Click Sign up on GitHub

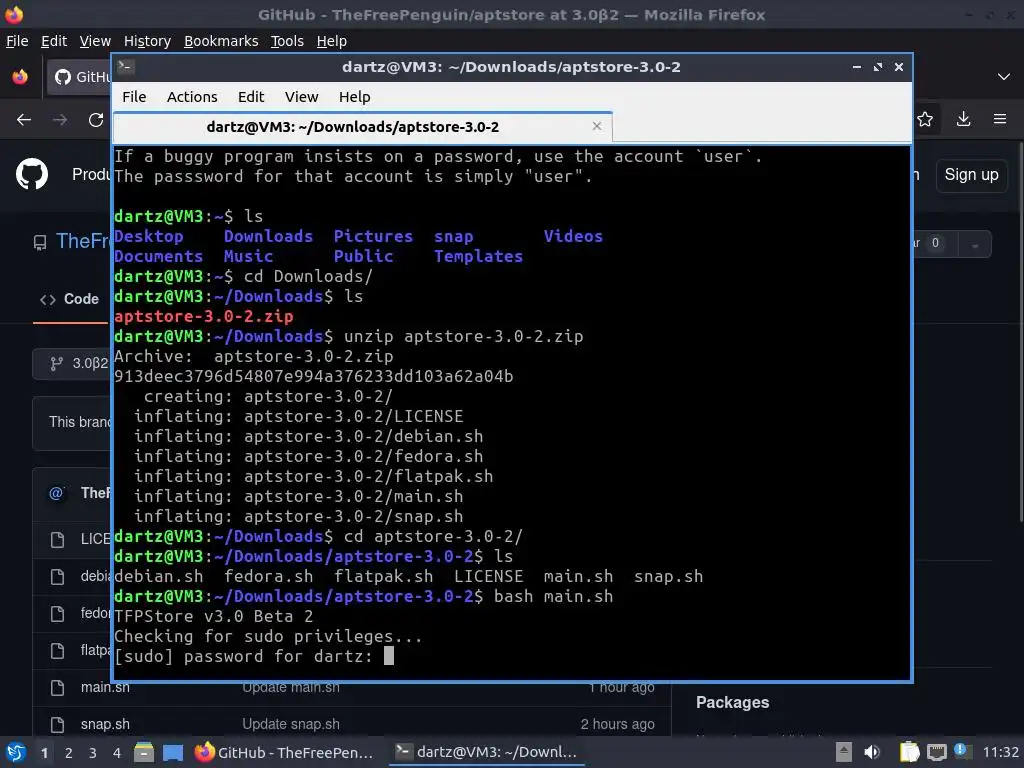[971, 175]
